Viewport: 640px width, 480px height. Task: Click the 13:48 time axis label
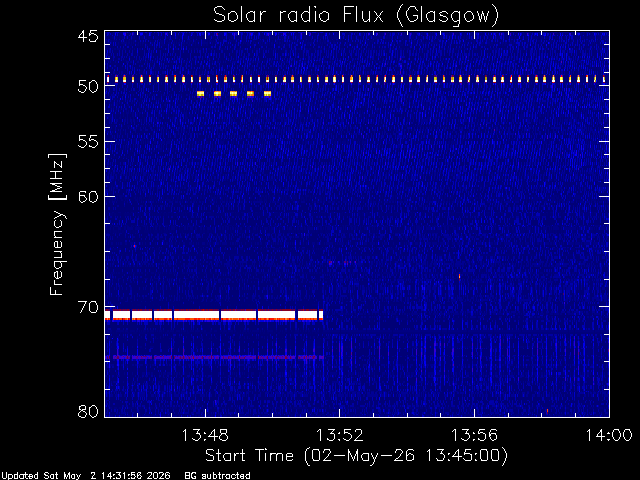(x=205, y=435)
